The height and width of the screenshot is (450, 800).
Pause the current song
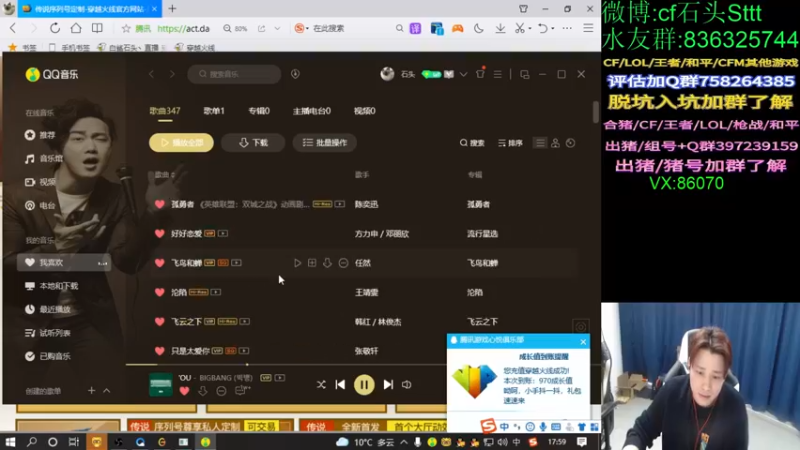point(364,385)
